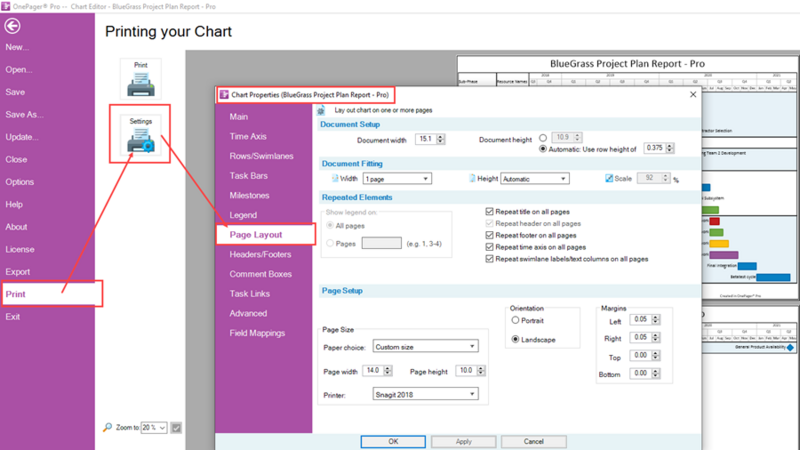Click the page layout gear icon

point(321,110)
